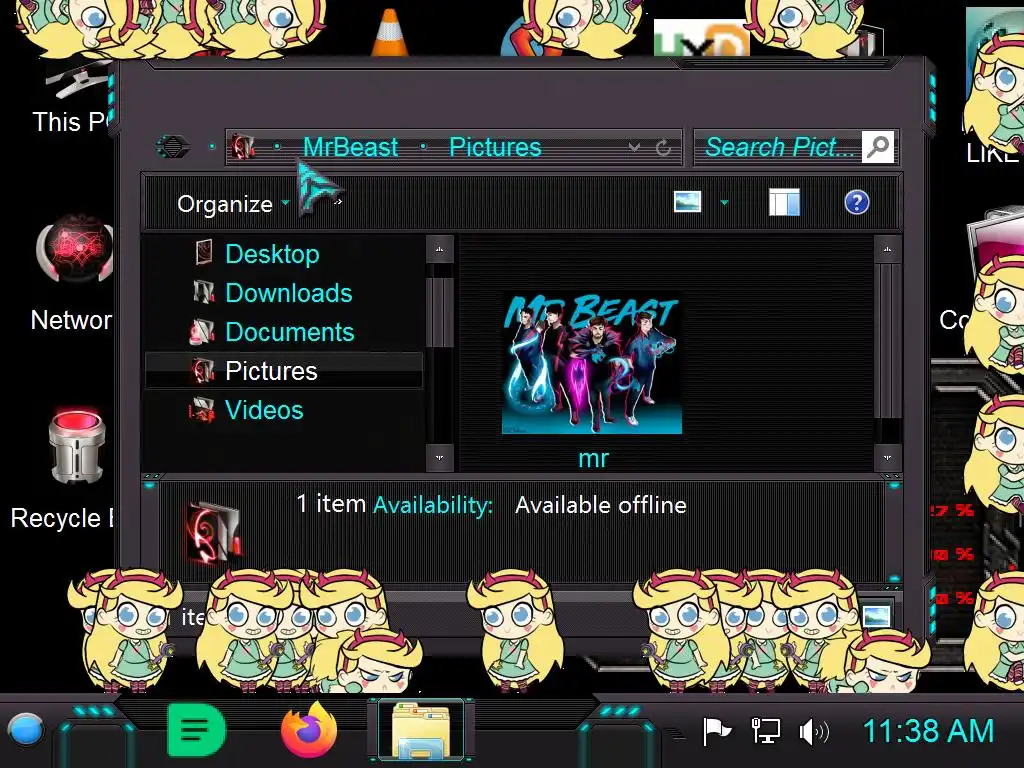Click the search magnifier button
Screen dimensions: 1024x768
878,146
